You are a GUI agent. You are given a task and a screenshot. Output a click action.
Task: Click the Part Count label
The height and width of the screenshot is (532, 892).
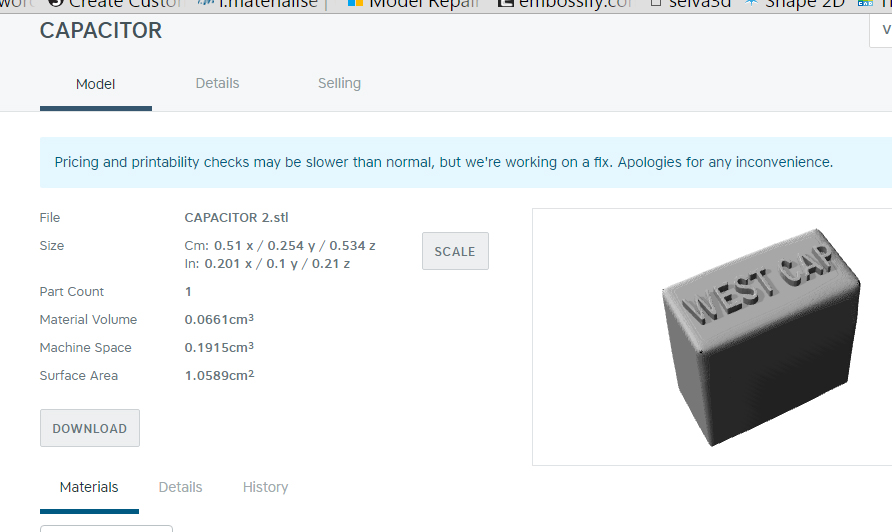click(x=72, y=291)
